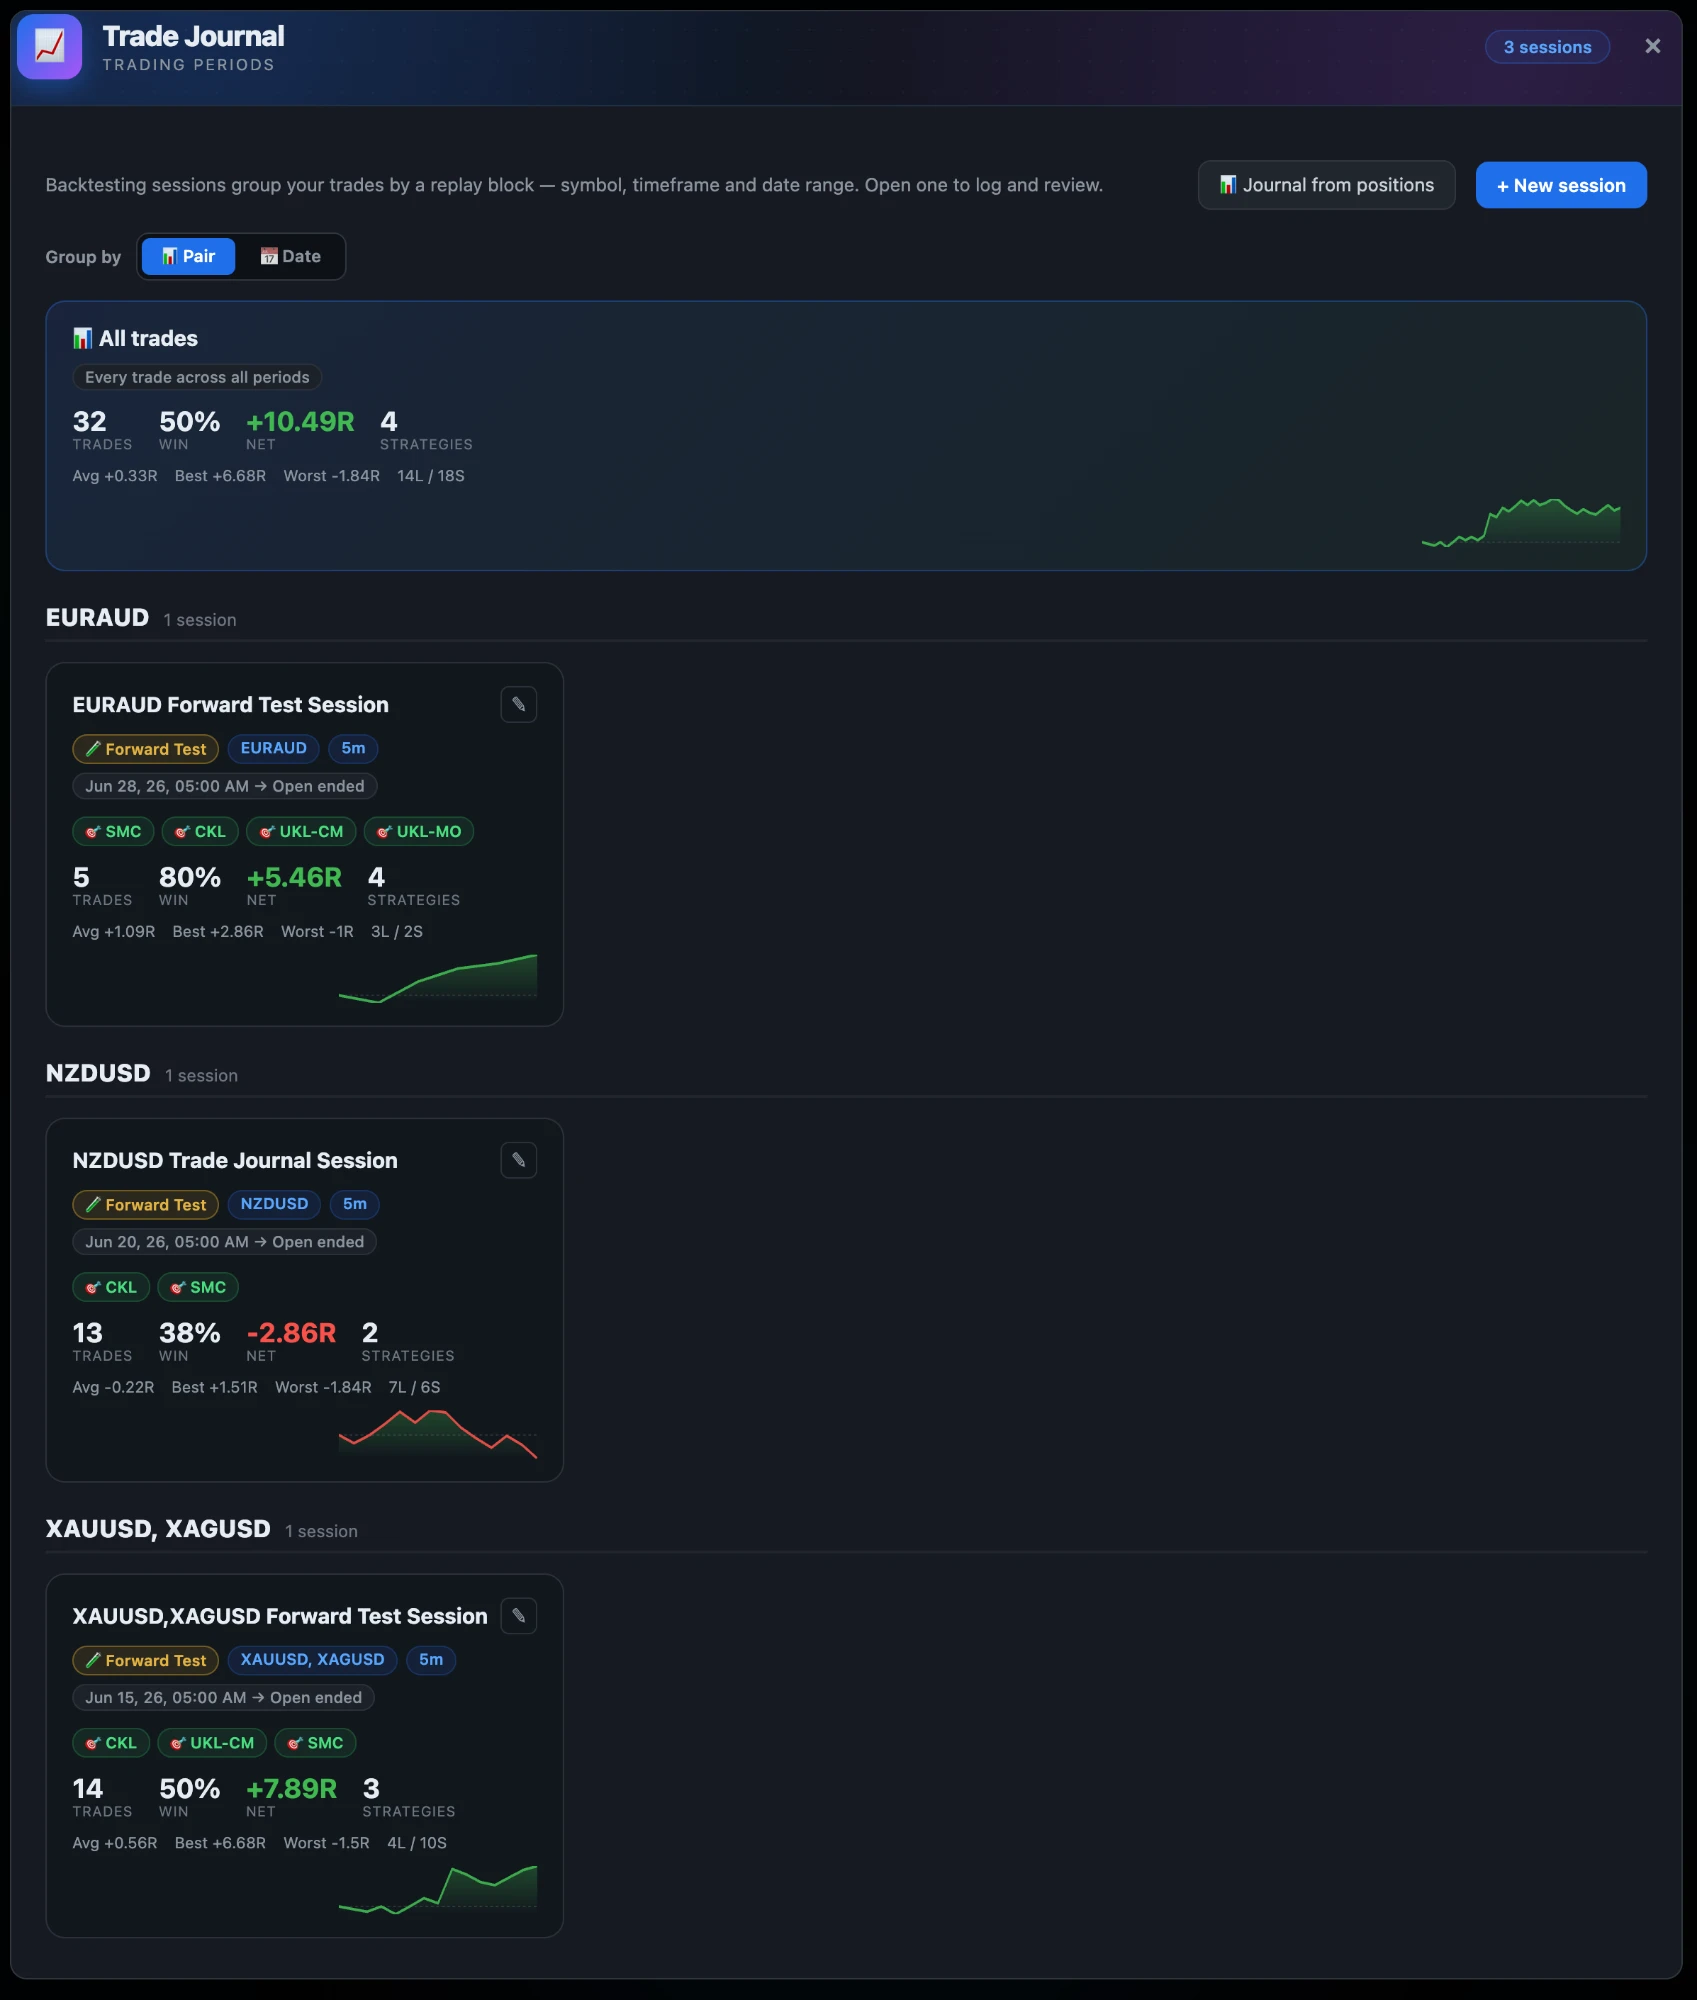The image size is (1697, 2000).
Task: Click the CKL strategy tag in EURAUD session
Action: click(x=200, y=832)
